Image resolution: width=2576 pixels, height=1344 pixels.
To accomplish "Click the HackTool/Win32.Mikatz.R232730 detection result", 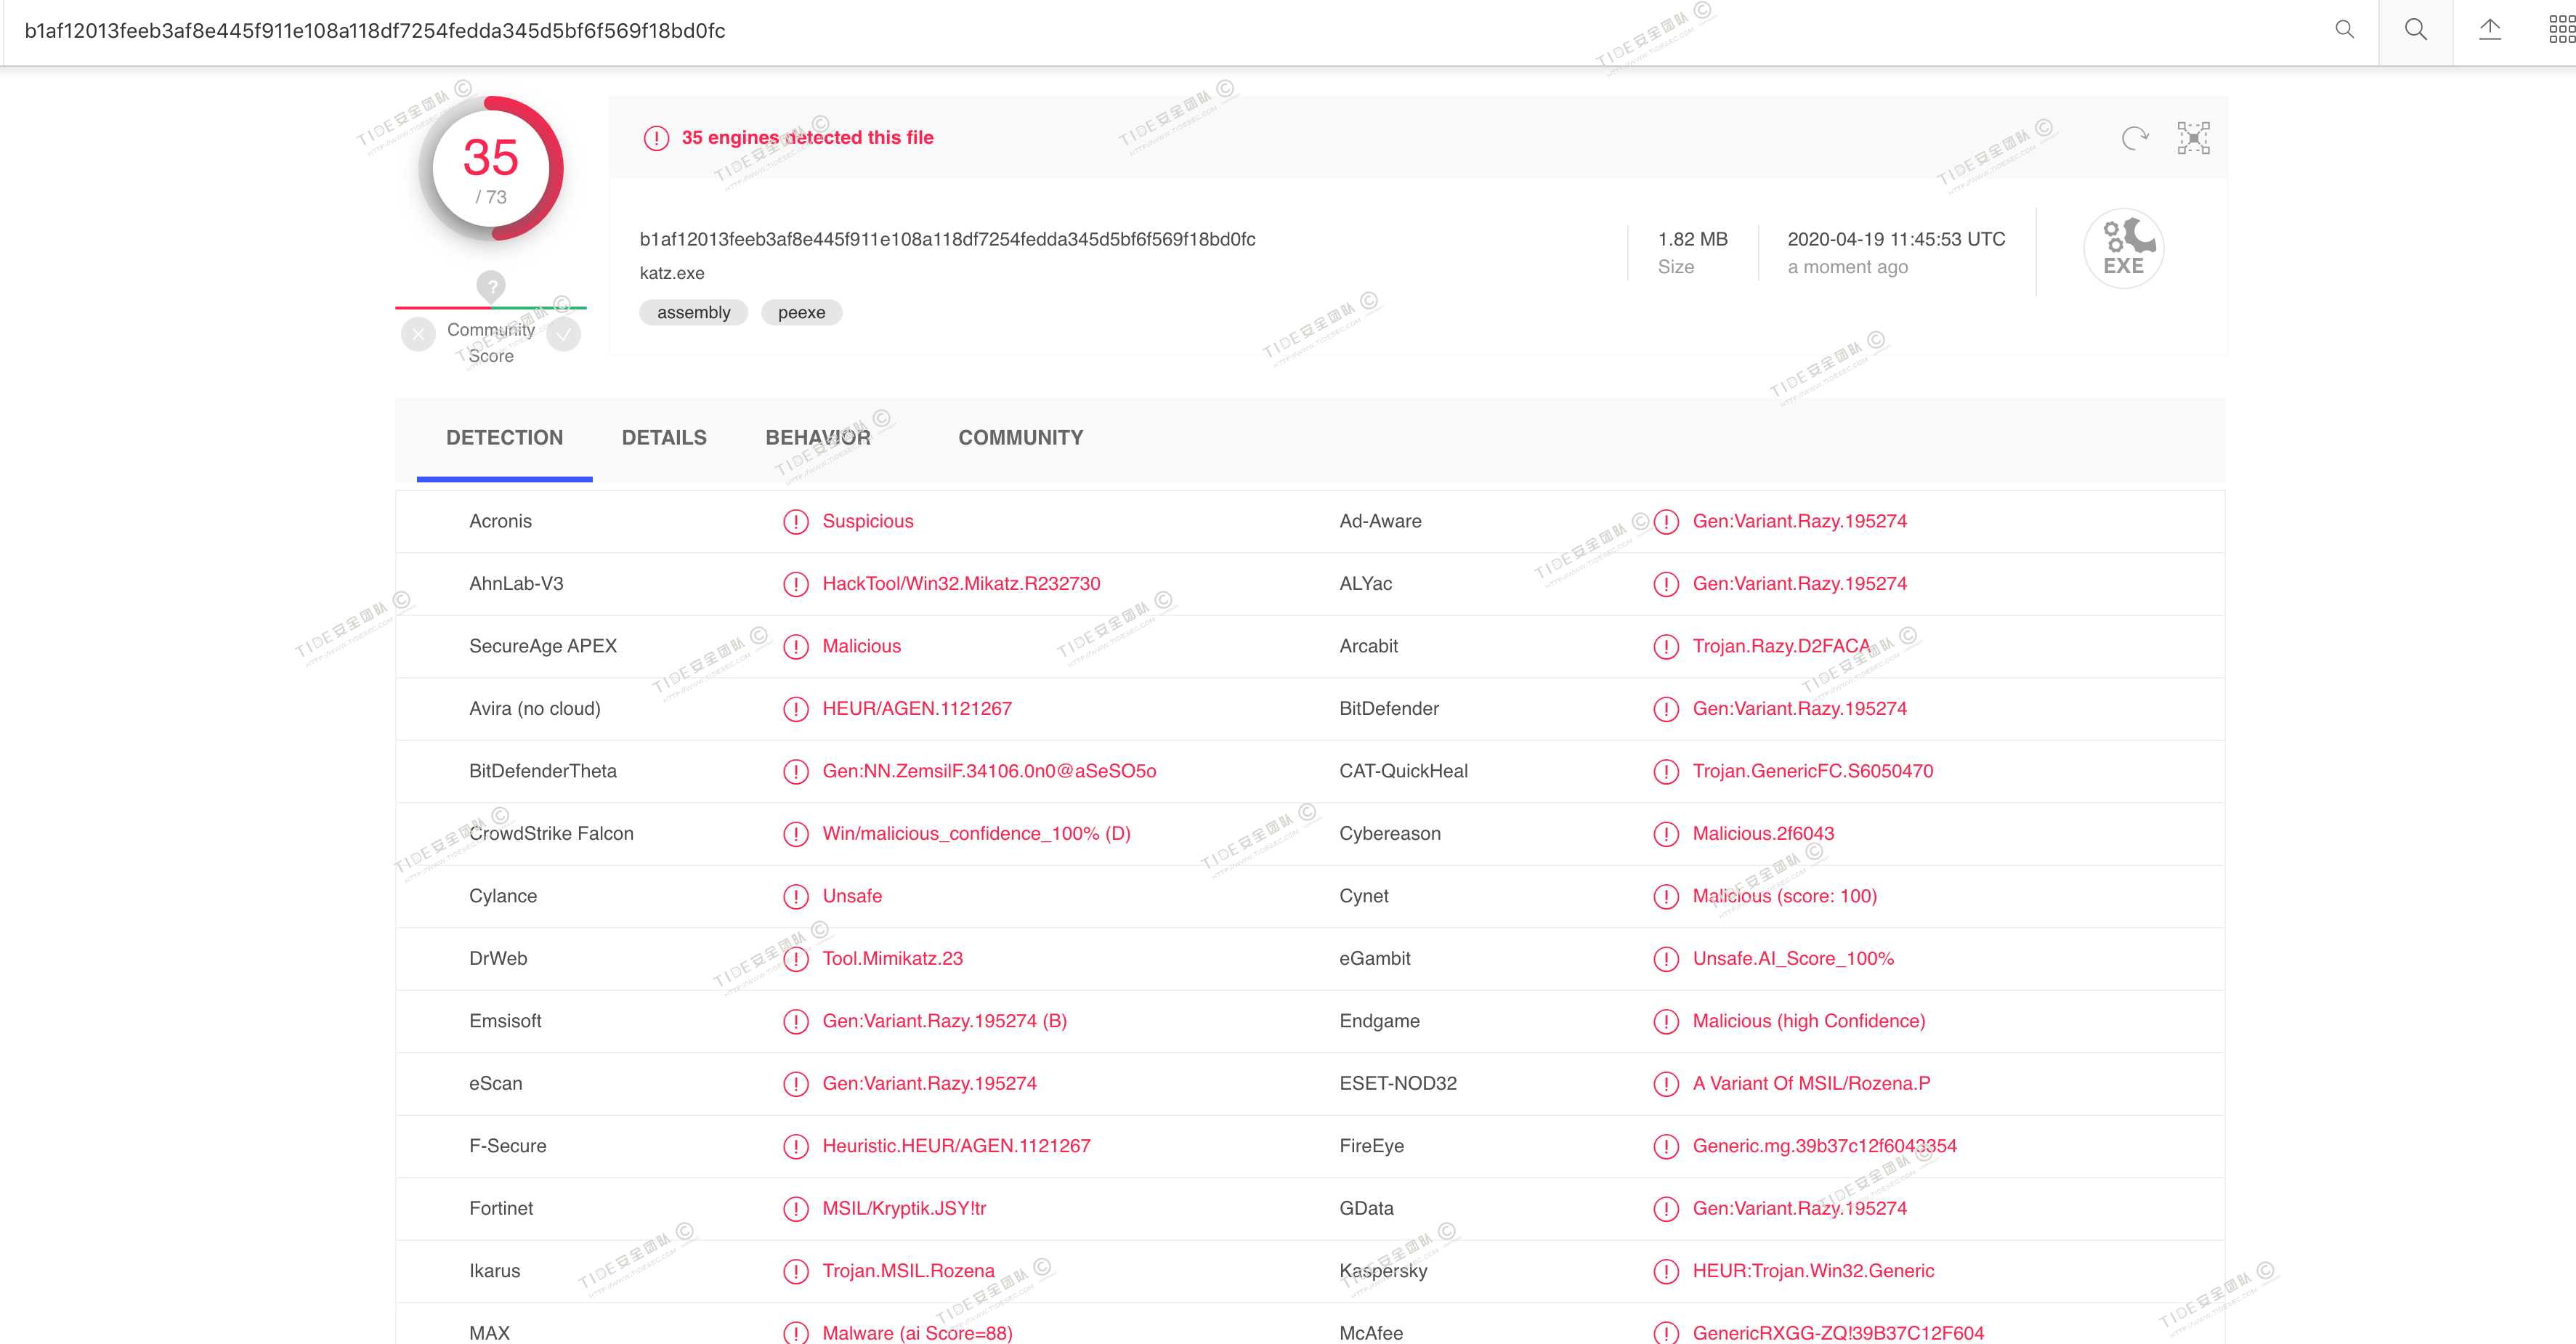I will [x=960, y=584].
